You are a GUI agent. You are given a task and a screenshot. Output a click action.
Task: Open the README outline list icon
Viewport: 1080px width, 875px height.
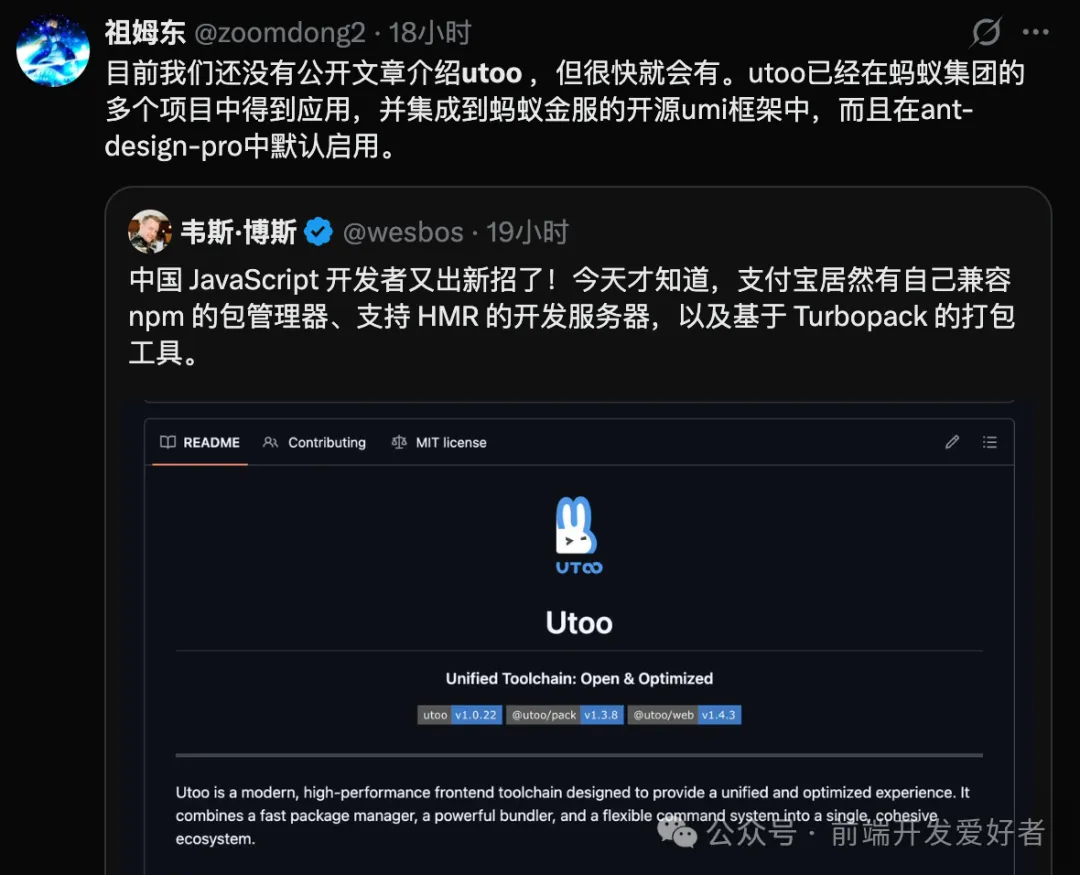coord(990,442)
